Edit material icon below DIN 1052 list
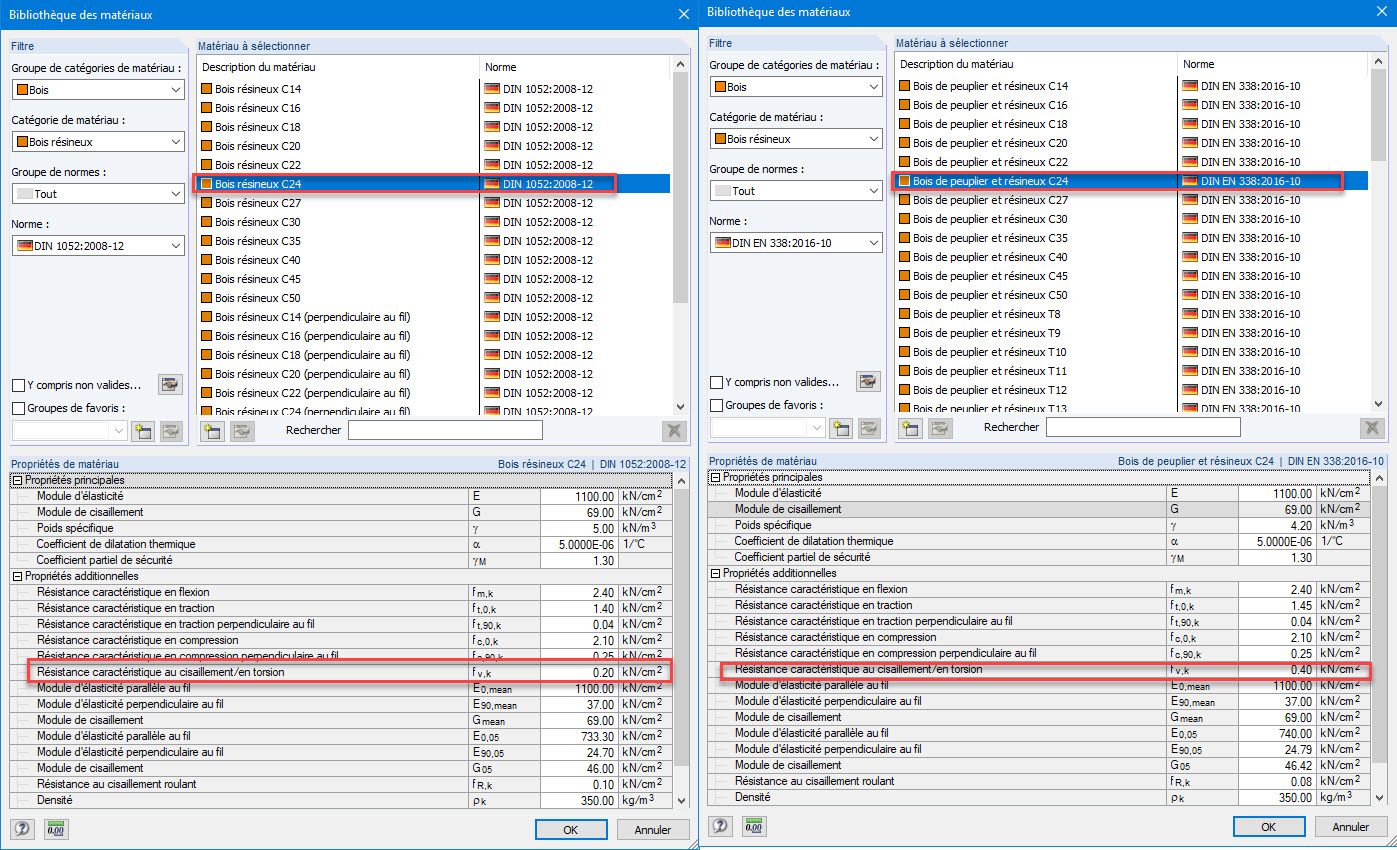The width and height of the screenshot is (1397, 850). [x=242, y=431]
